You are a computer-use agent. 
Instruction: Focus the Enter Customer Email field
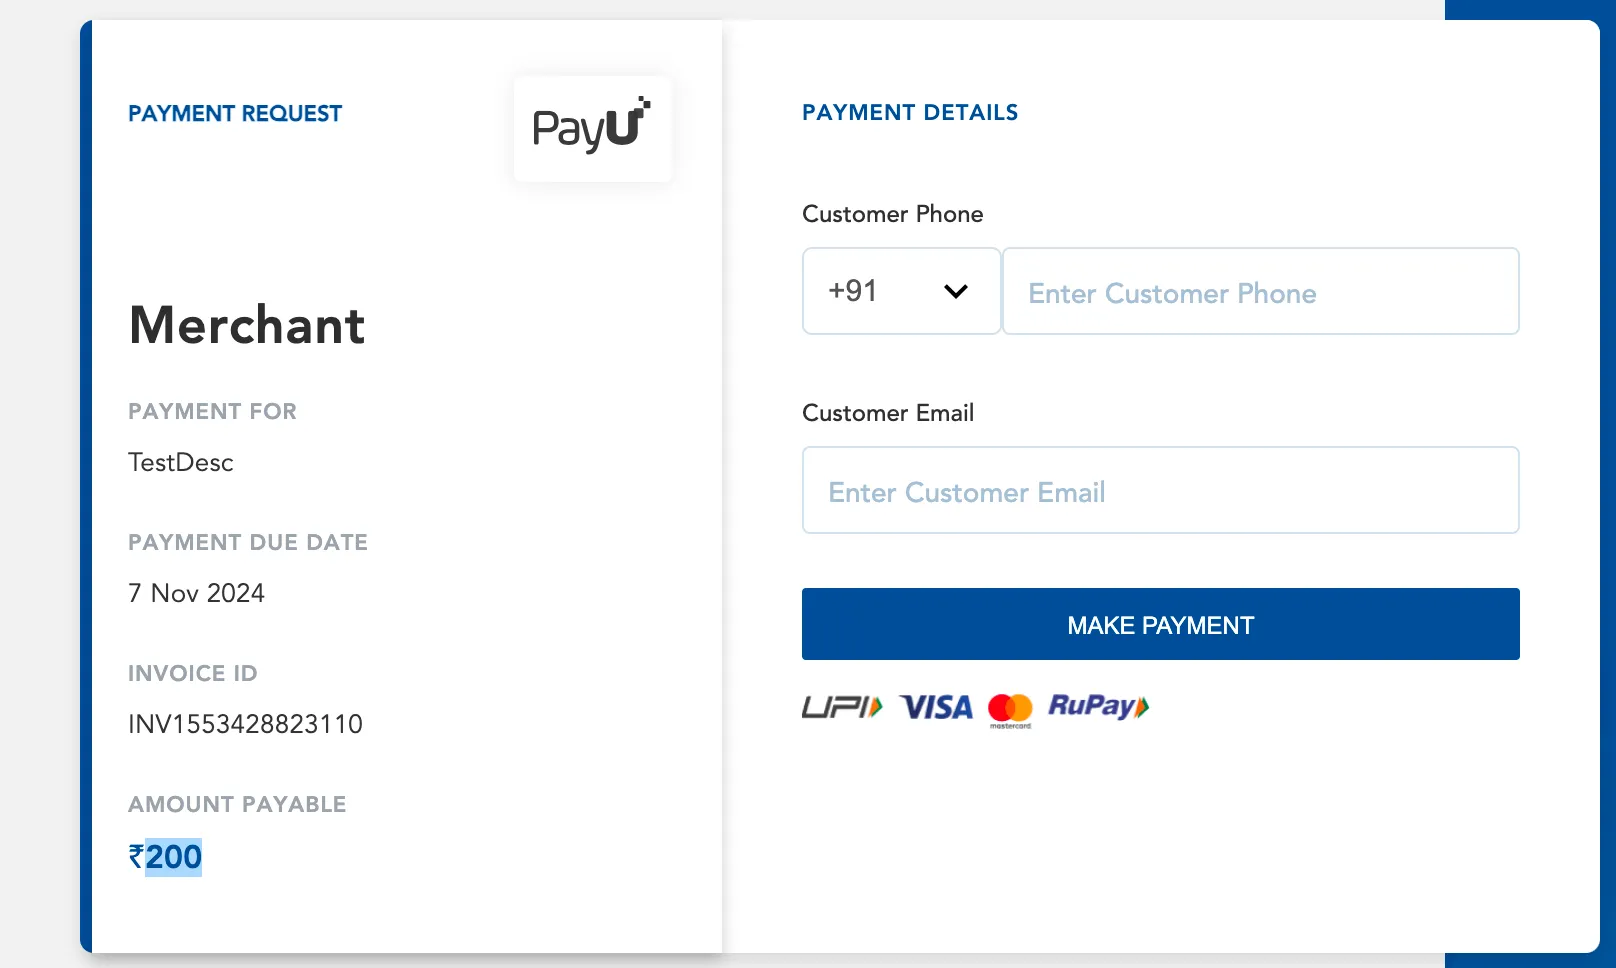1161,490
